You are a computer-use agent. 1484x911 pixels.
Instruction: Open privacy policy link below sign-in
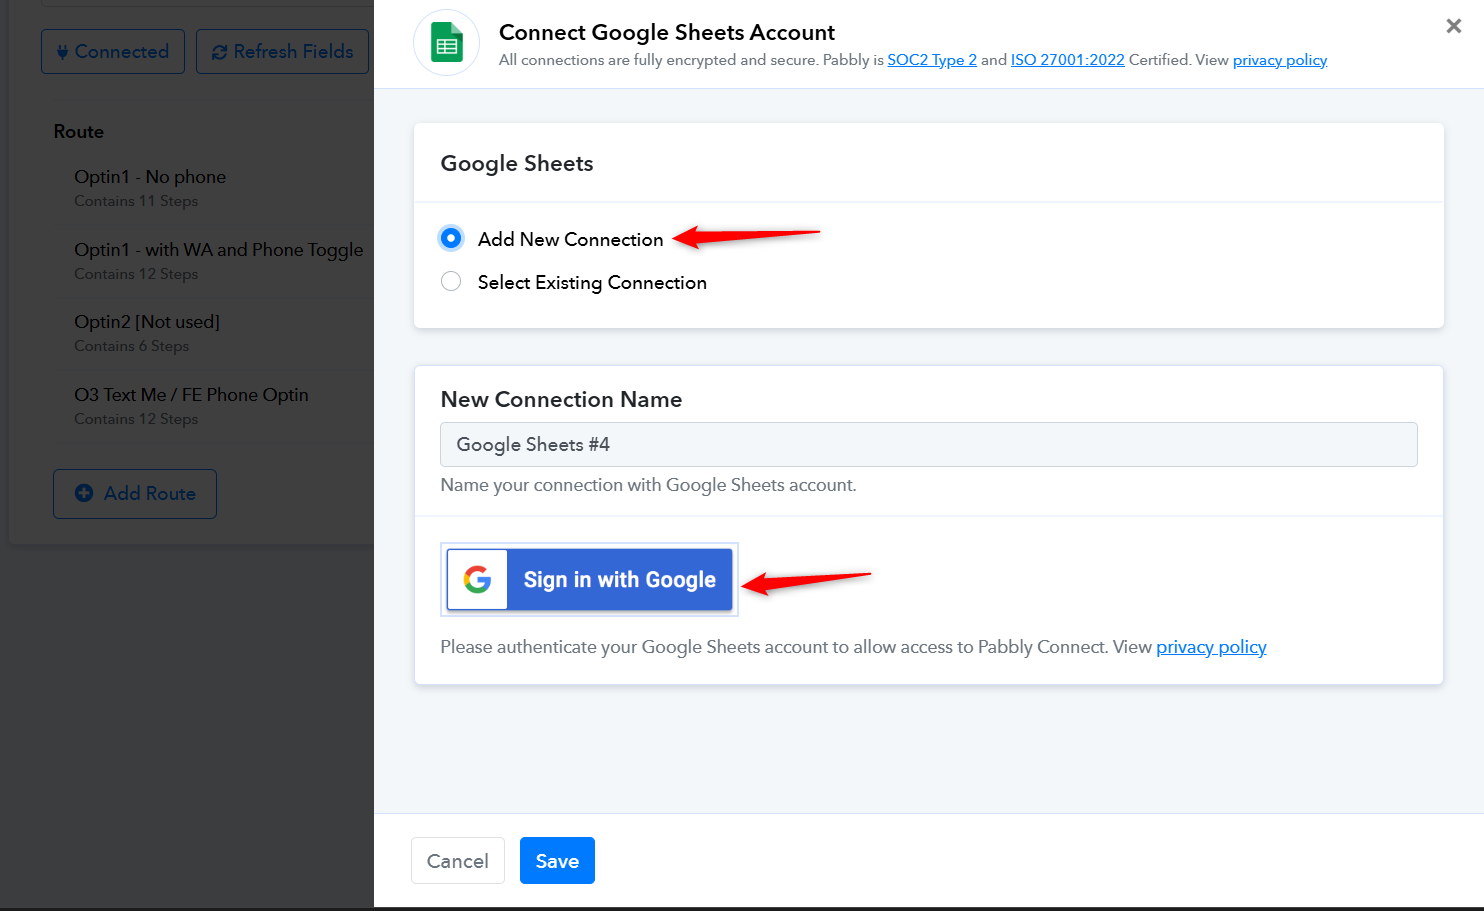click(x=1211, y=647)
